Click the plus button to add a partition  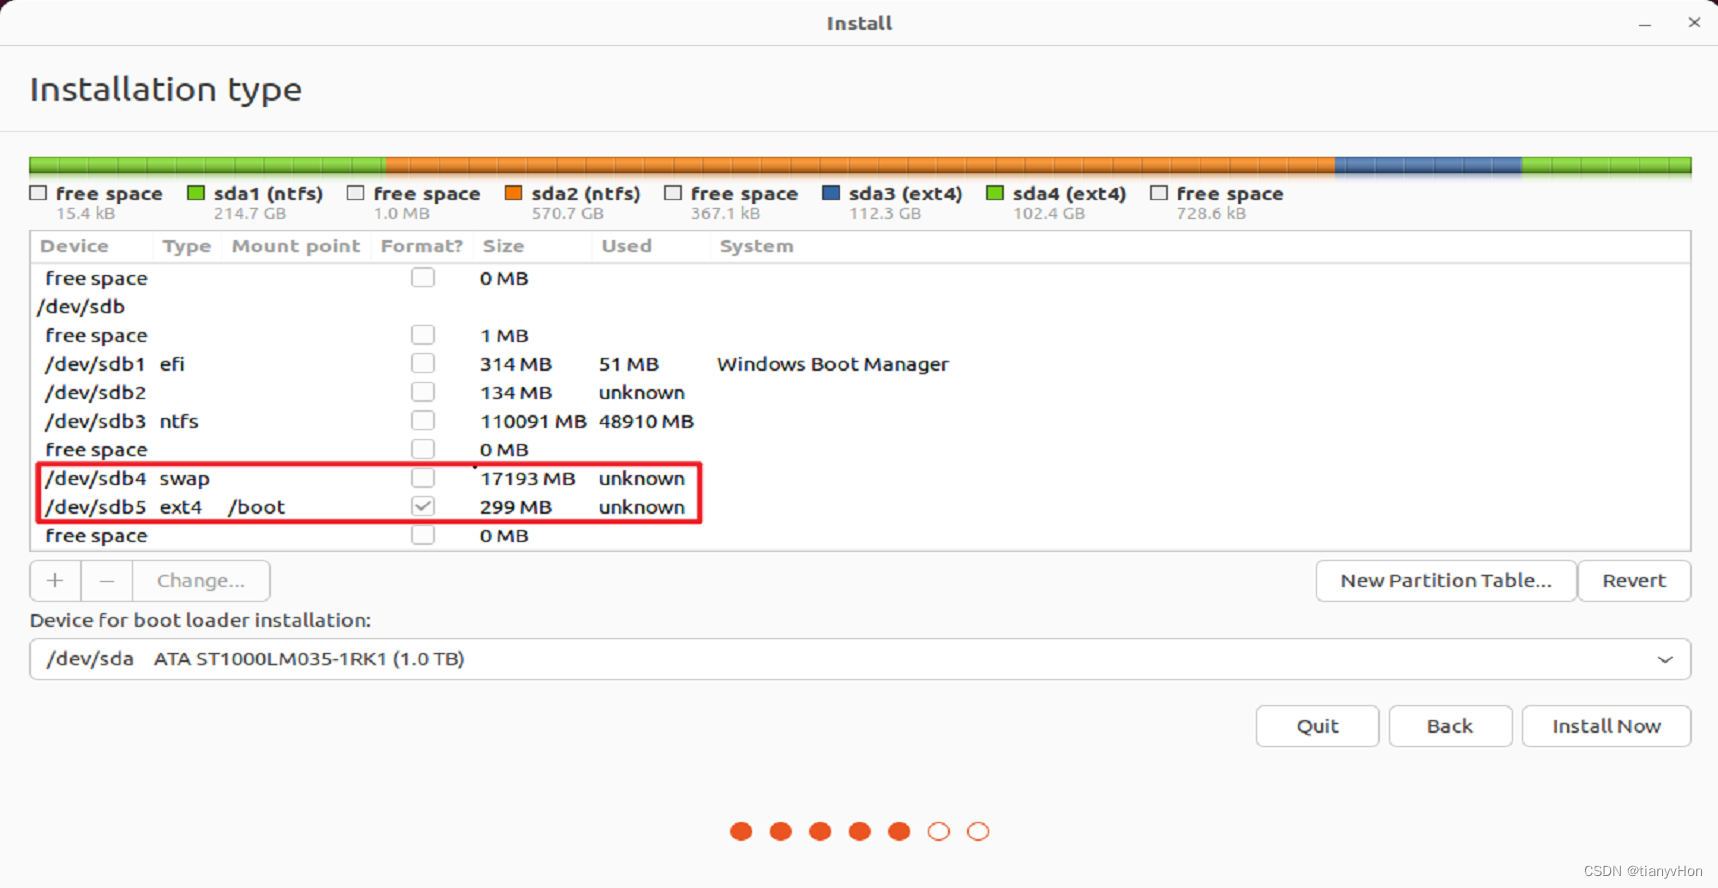[55, 581]
